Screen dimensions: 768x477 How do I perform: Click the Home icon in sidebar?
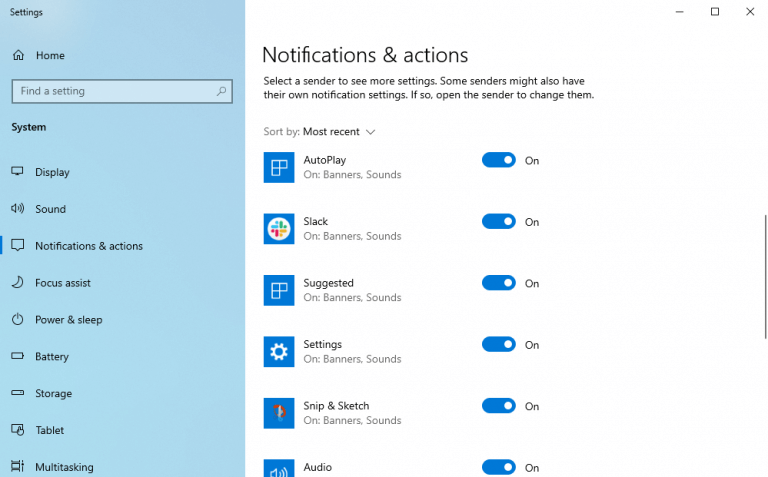tap(18, 55)
